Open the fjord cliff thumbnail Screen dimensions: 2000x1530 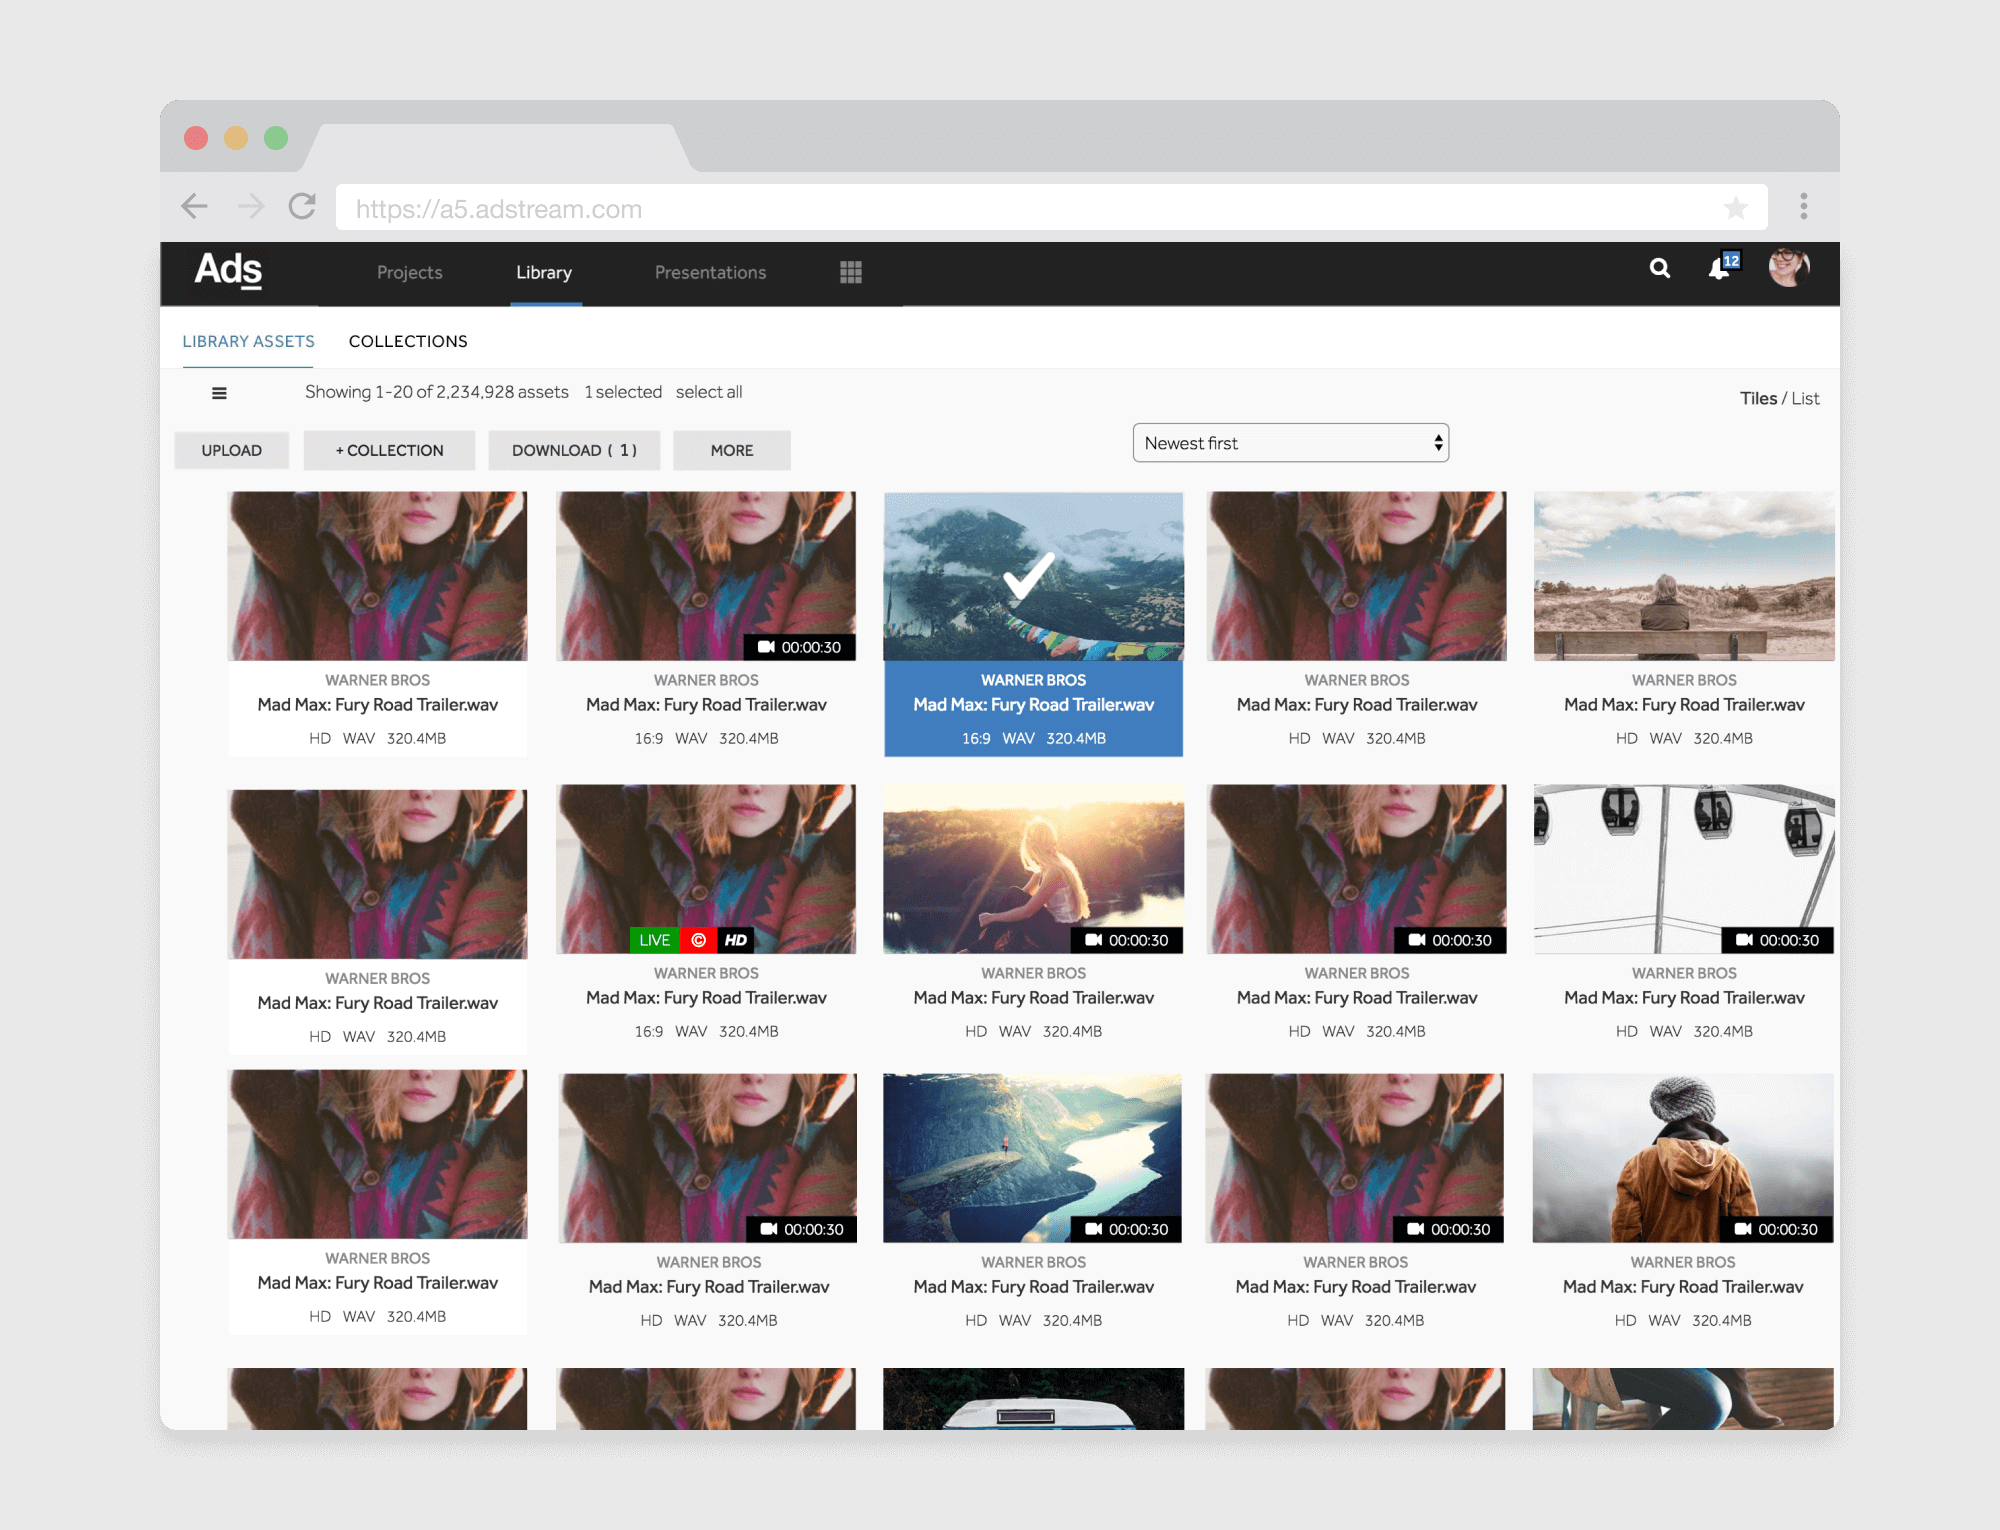click(x=1032, y=1157)
